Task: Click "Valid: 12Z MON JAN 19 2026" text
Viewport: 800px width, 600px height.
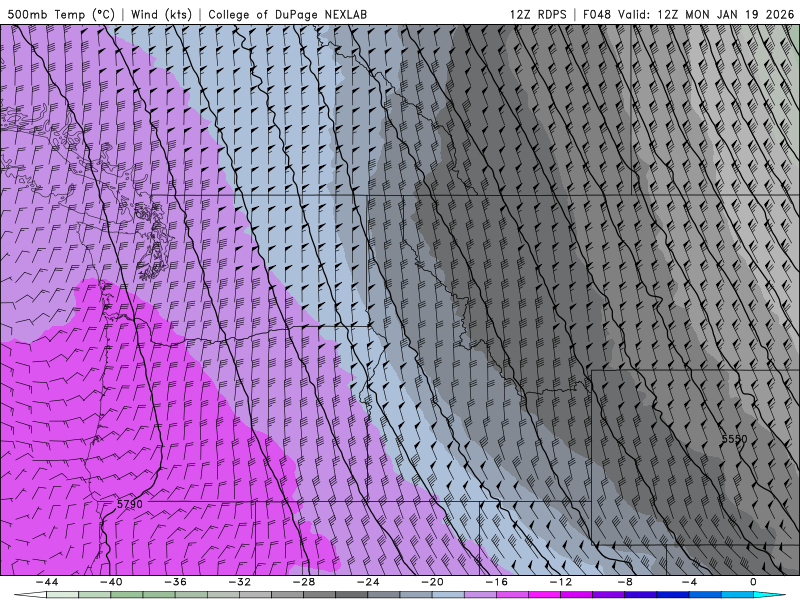Action: (x=706, y=14)
